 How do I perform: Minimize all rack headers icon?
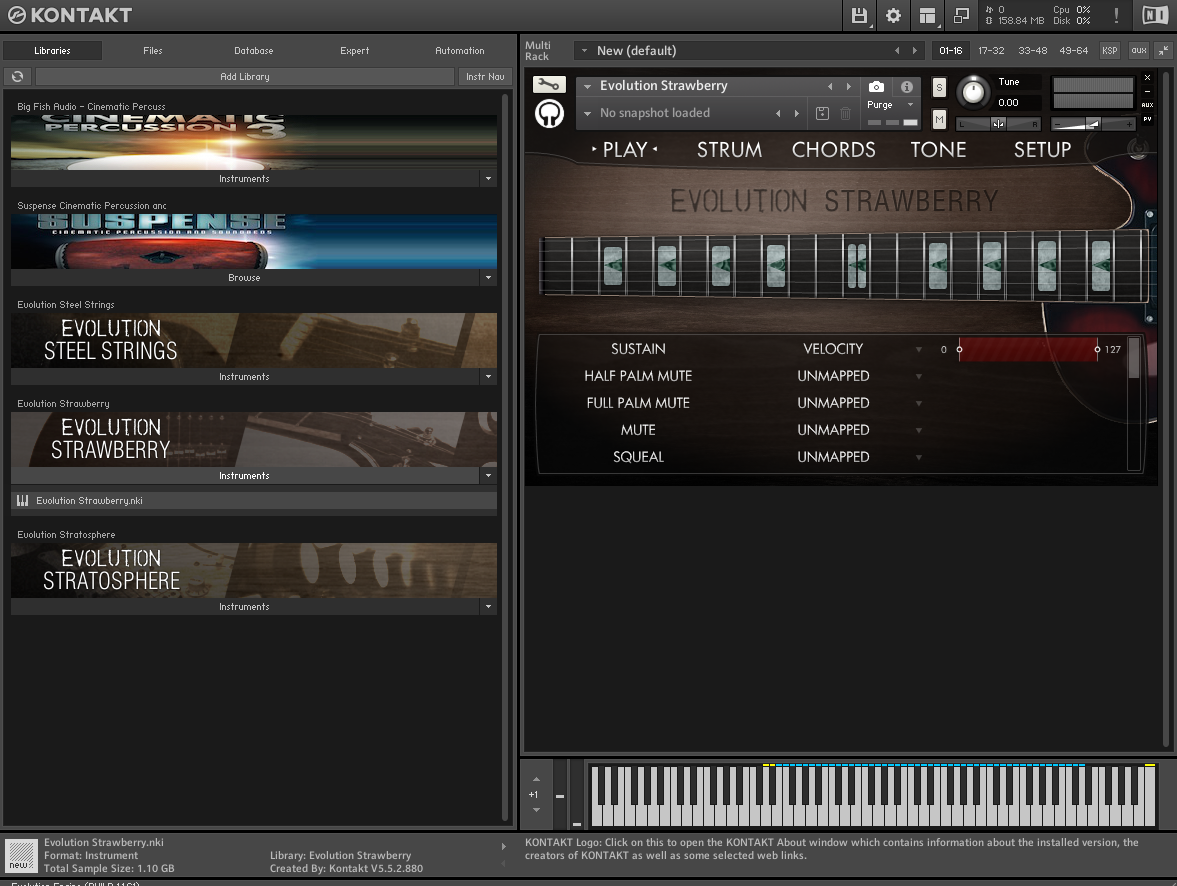[x=1163, y=50]
